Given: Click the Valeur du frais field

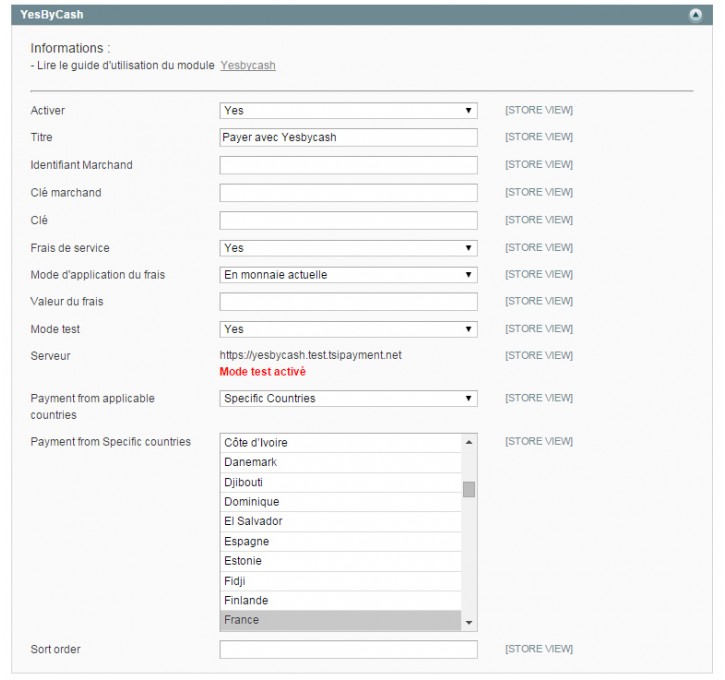Looking at the screenshot, I should (x=348, y=301).
